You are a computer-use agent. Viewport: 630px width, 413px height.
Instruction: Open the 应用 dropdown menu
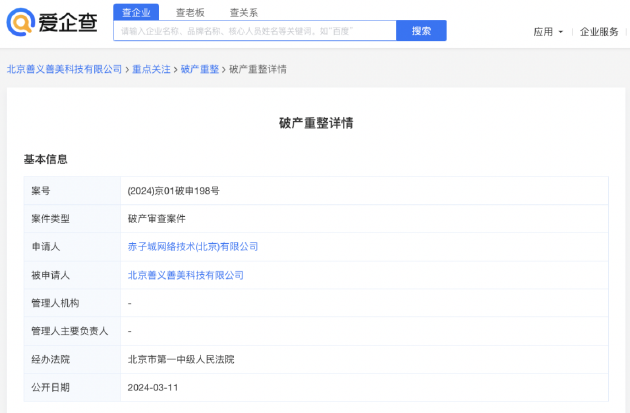[548, 32]
